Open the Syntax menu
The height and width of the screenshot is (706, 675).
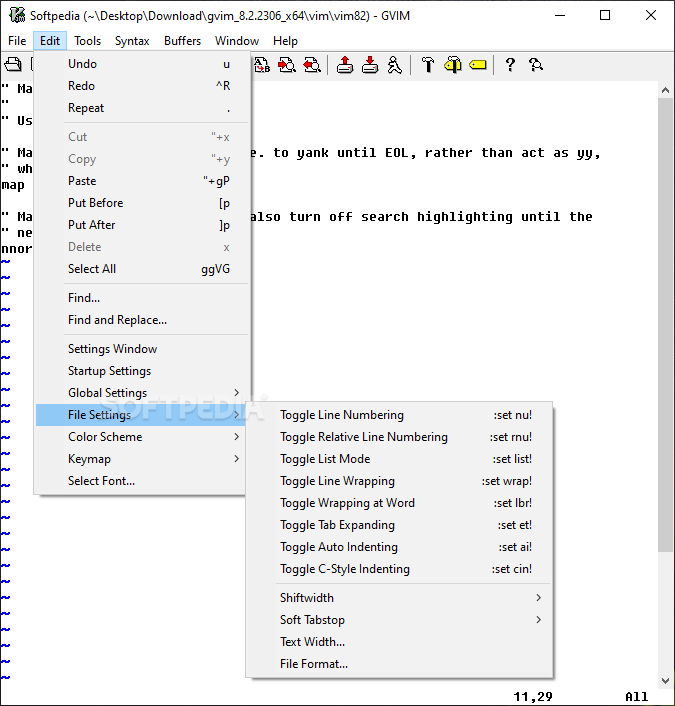click(132, 41)
